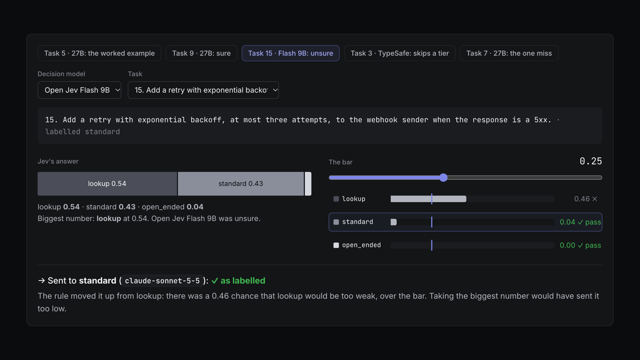This screenshot has width=640, height=360.
Task: Click the small open_ended segment of answer bar
Action: pyautogui.click(x=308, y=184)
